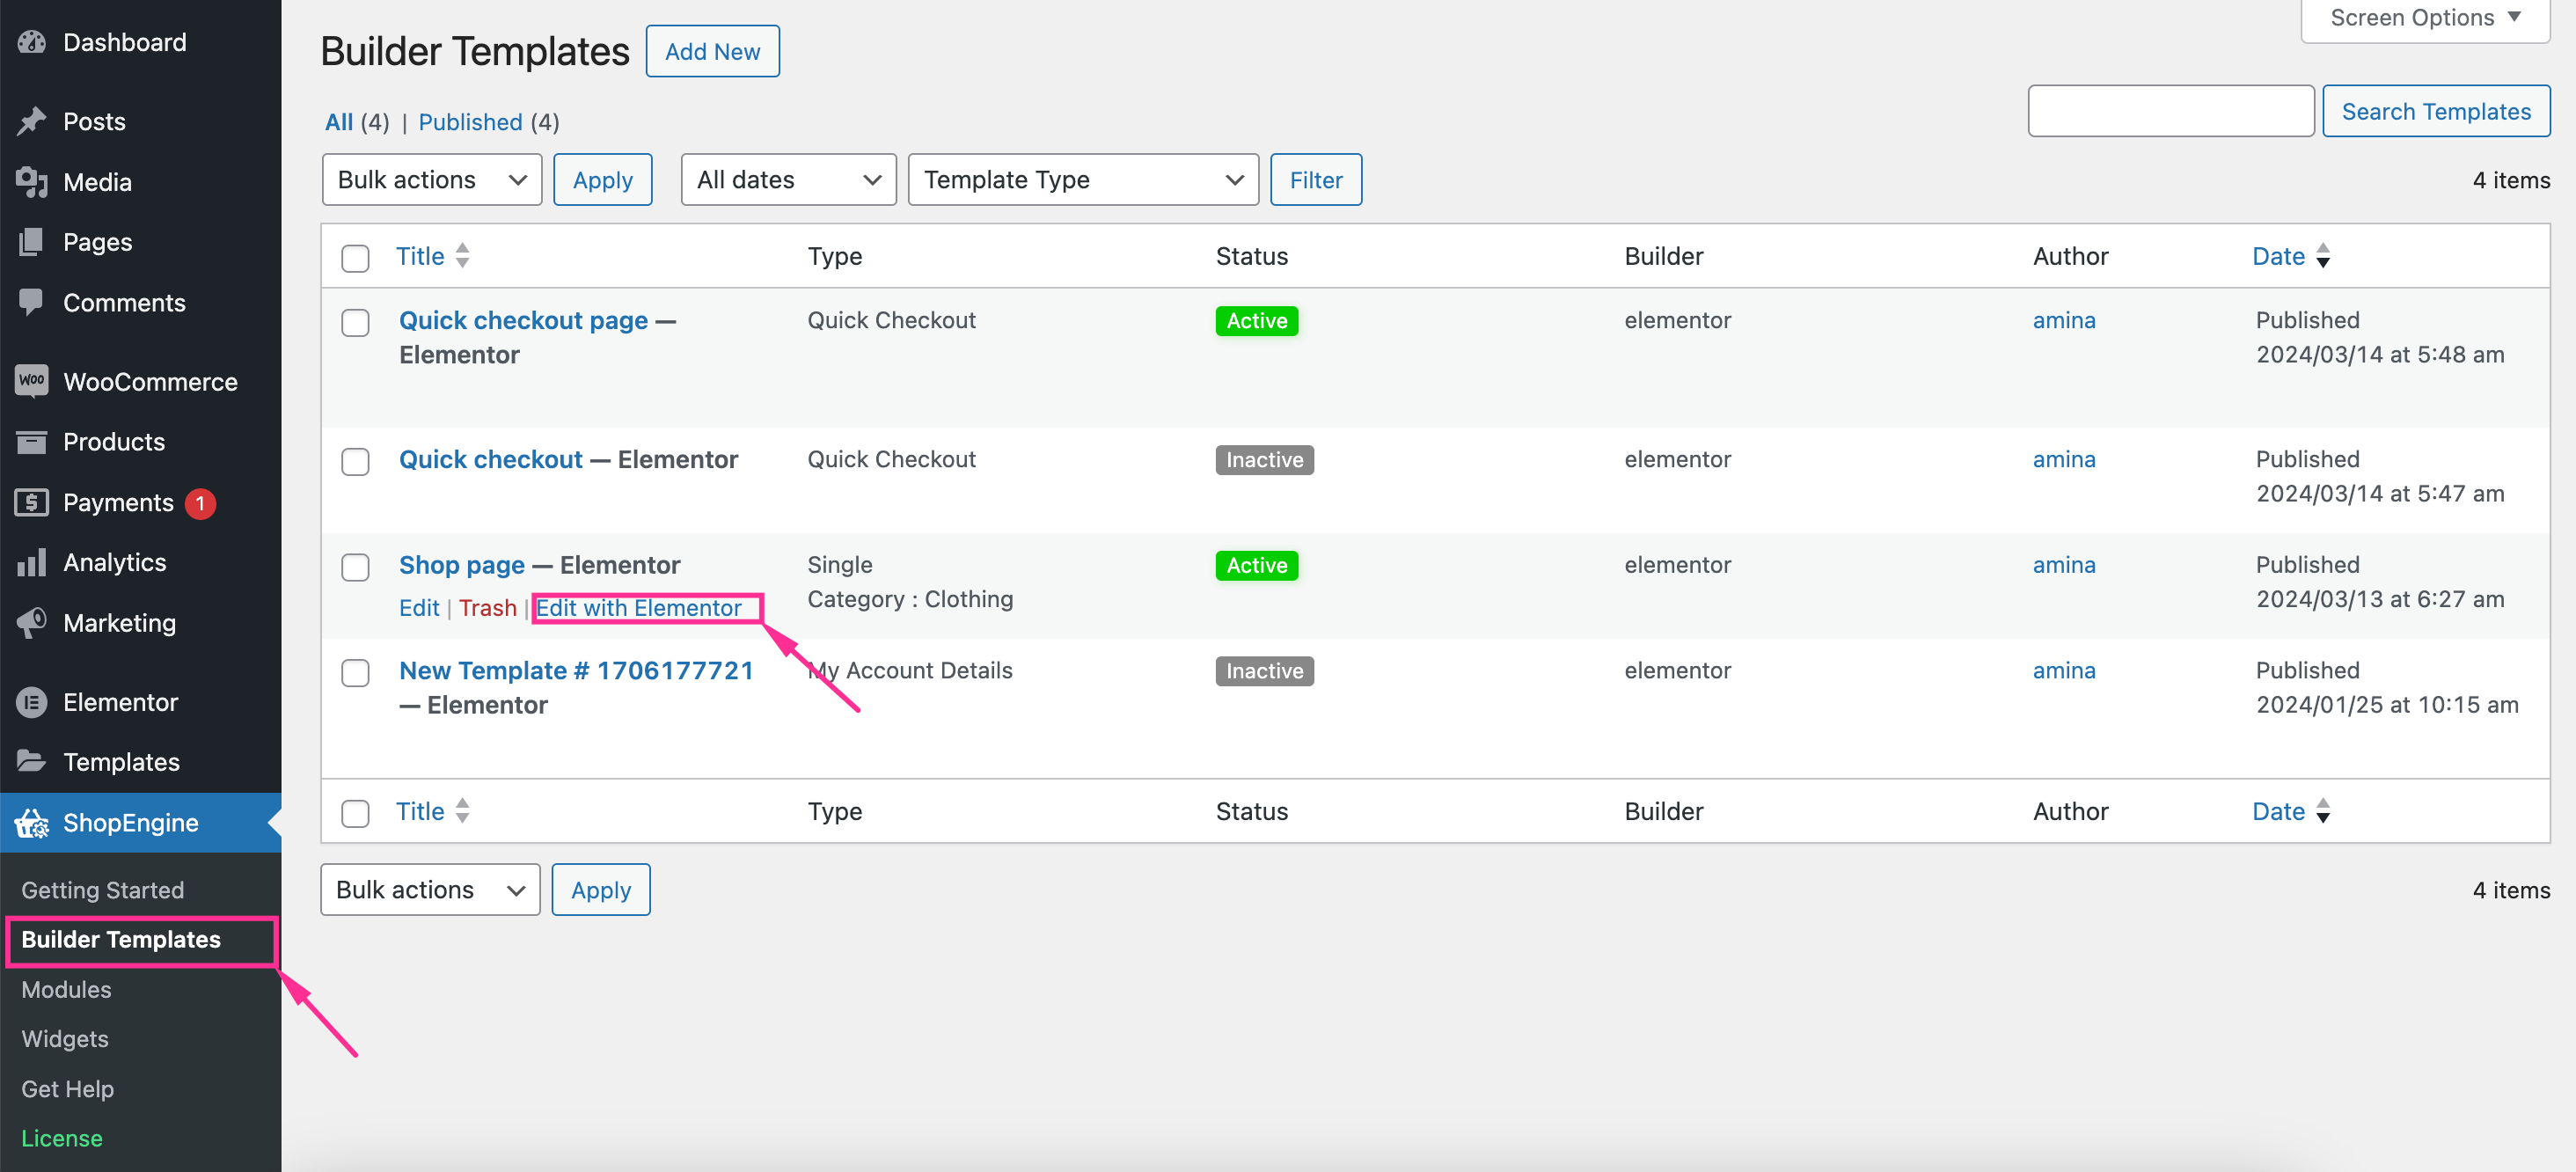Click the Search Templates button
The height and width of the screenshot is (1172, 2576).
2438,112
